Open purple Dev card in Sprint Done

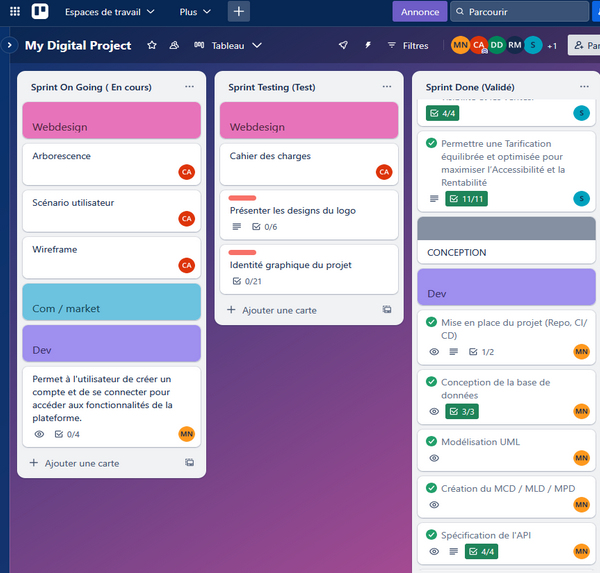tap(506, 287)
